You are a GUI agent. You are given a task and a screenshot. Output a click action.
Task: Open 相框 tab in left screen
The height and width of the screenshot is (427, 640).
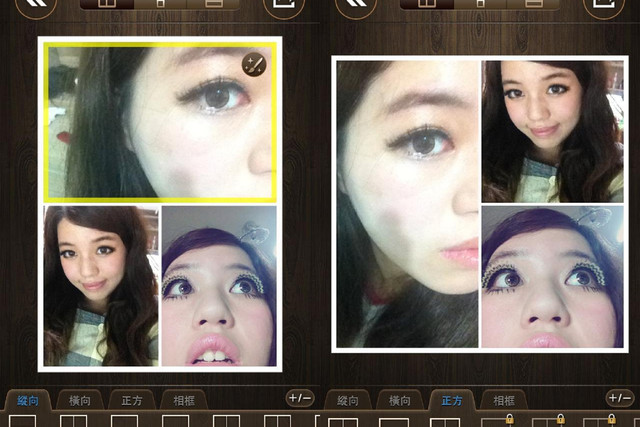click(184, 400)
